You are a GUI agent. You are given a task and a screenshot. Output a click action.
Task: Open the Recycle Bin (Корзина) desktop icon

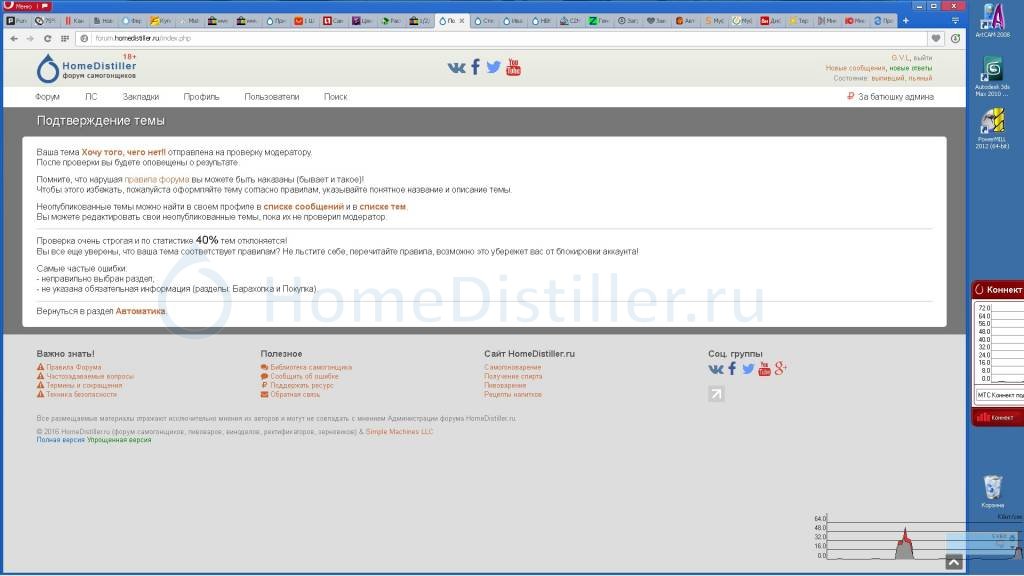coord(992,491)
